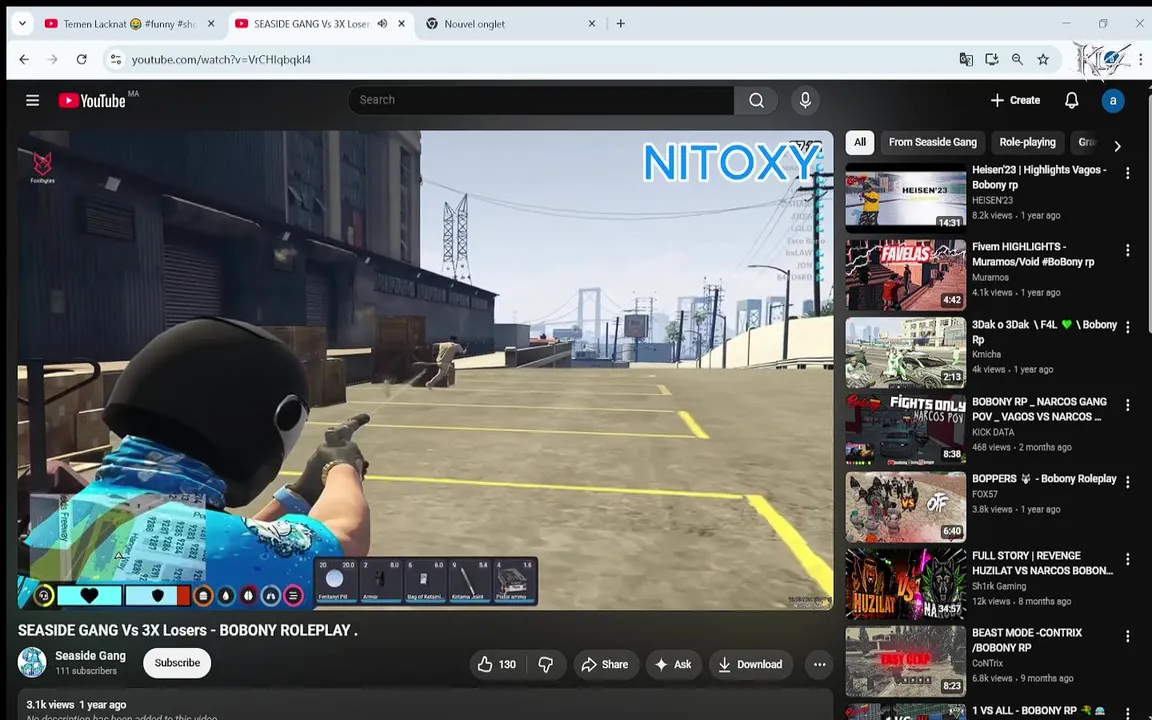Screen dimensions: 1152x720
Task: Share the video
Action: tap(605, 664)
